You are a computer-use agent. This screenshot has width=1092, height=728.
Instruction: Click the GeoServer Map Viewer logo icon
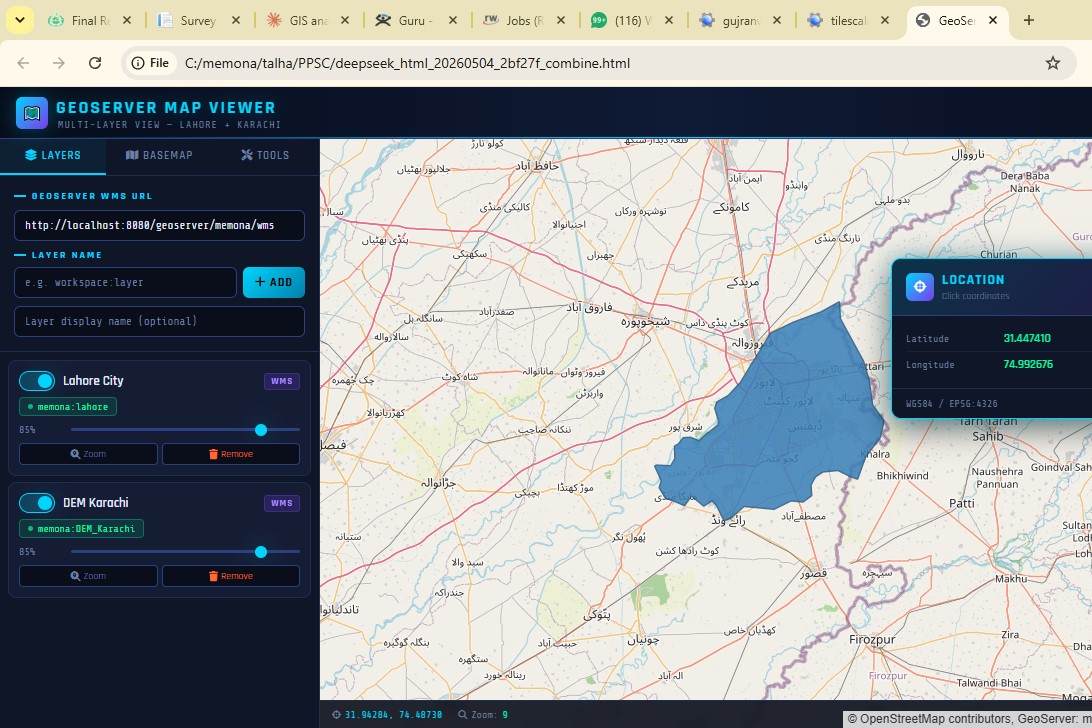point(31,113)
